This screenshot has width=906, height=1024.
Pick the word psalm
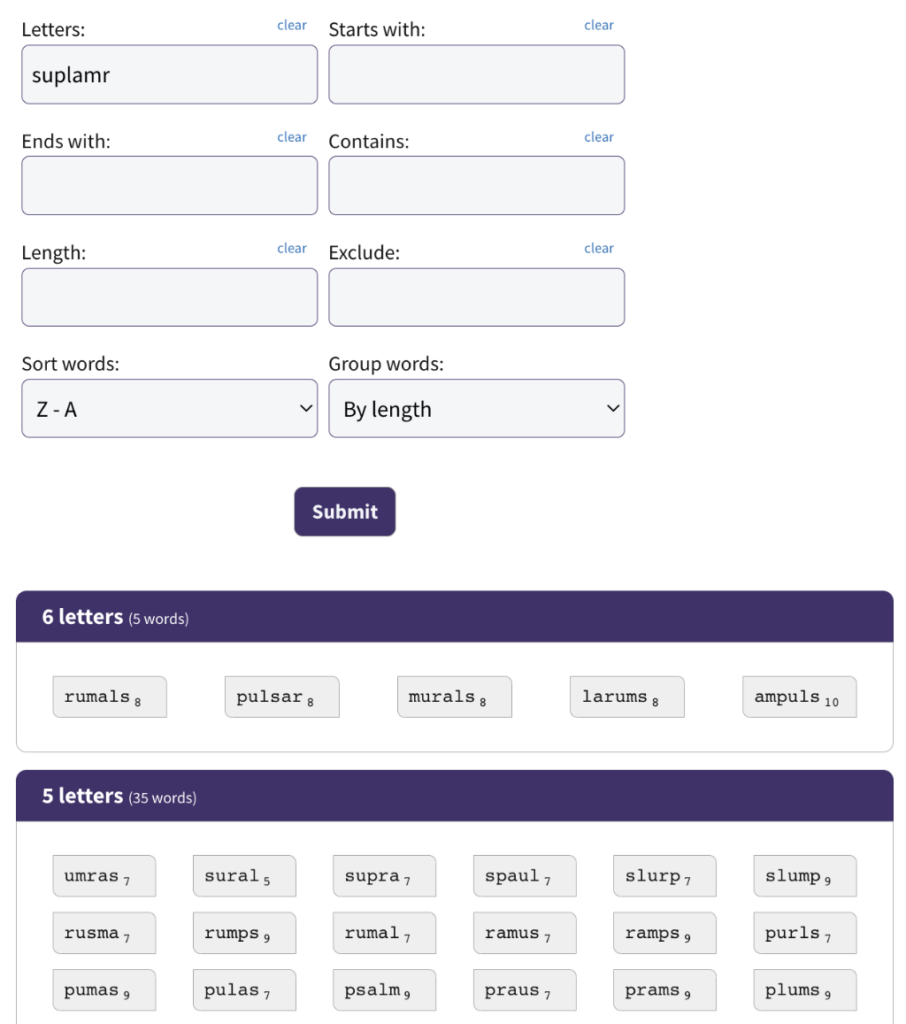(x=383, y=990)
